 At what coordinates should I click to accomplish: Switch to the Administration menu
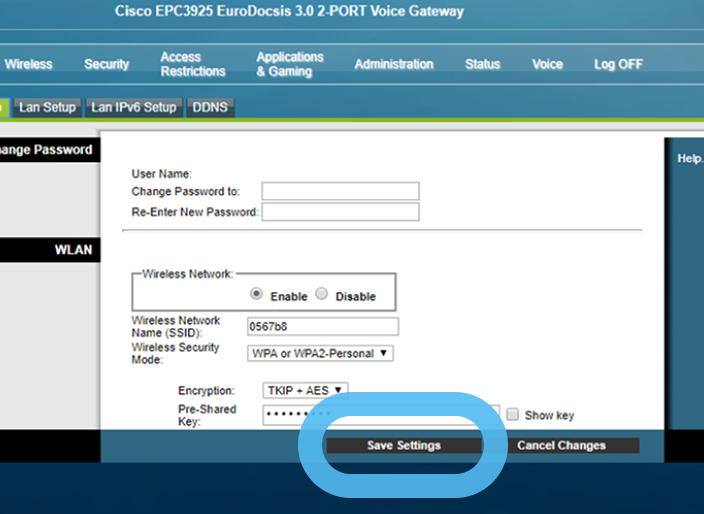click(394, 64)
